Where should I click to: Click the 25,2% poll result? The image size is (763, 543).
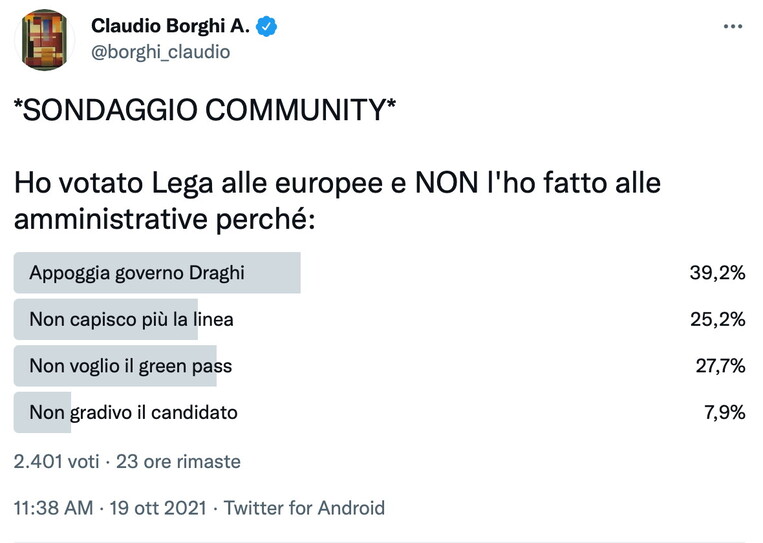(x=718, y=320)
